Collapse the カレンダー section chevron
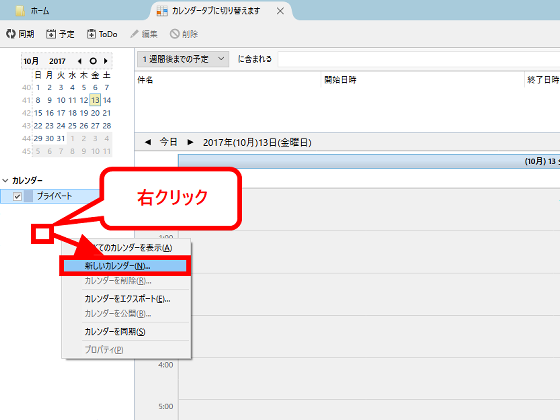560x420 pixels. click(x=5, y=180)
